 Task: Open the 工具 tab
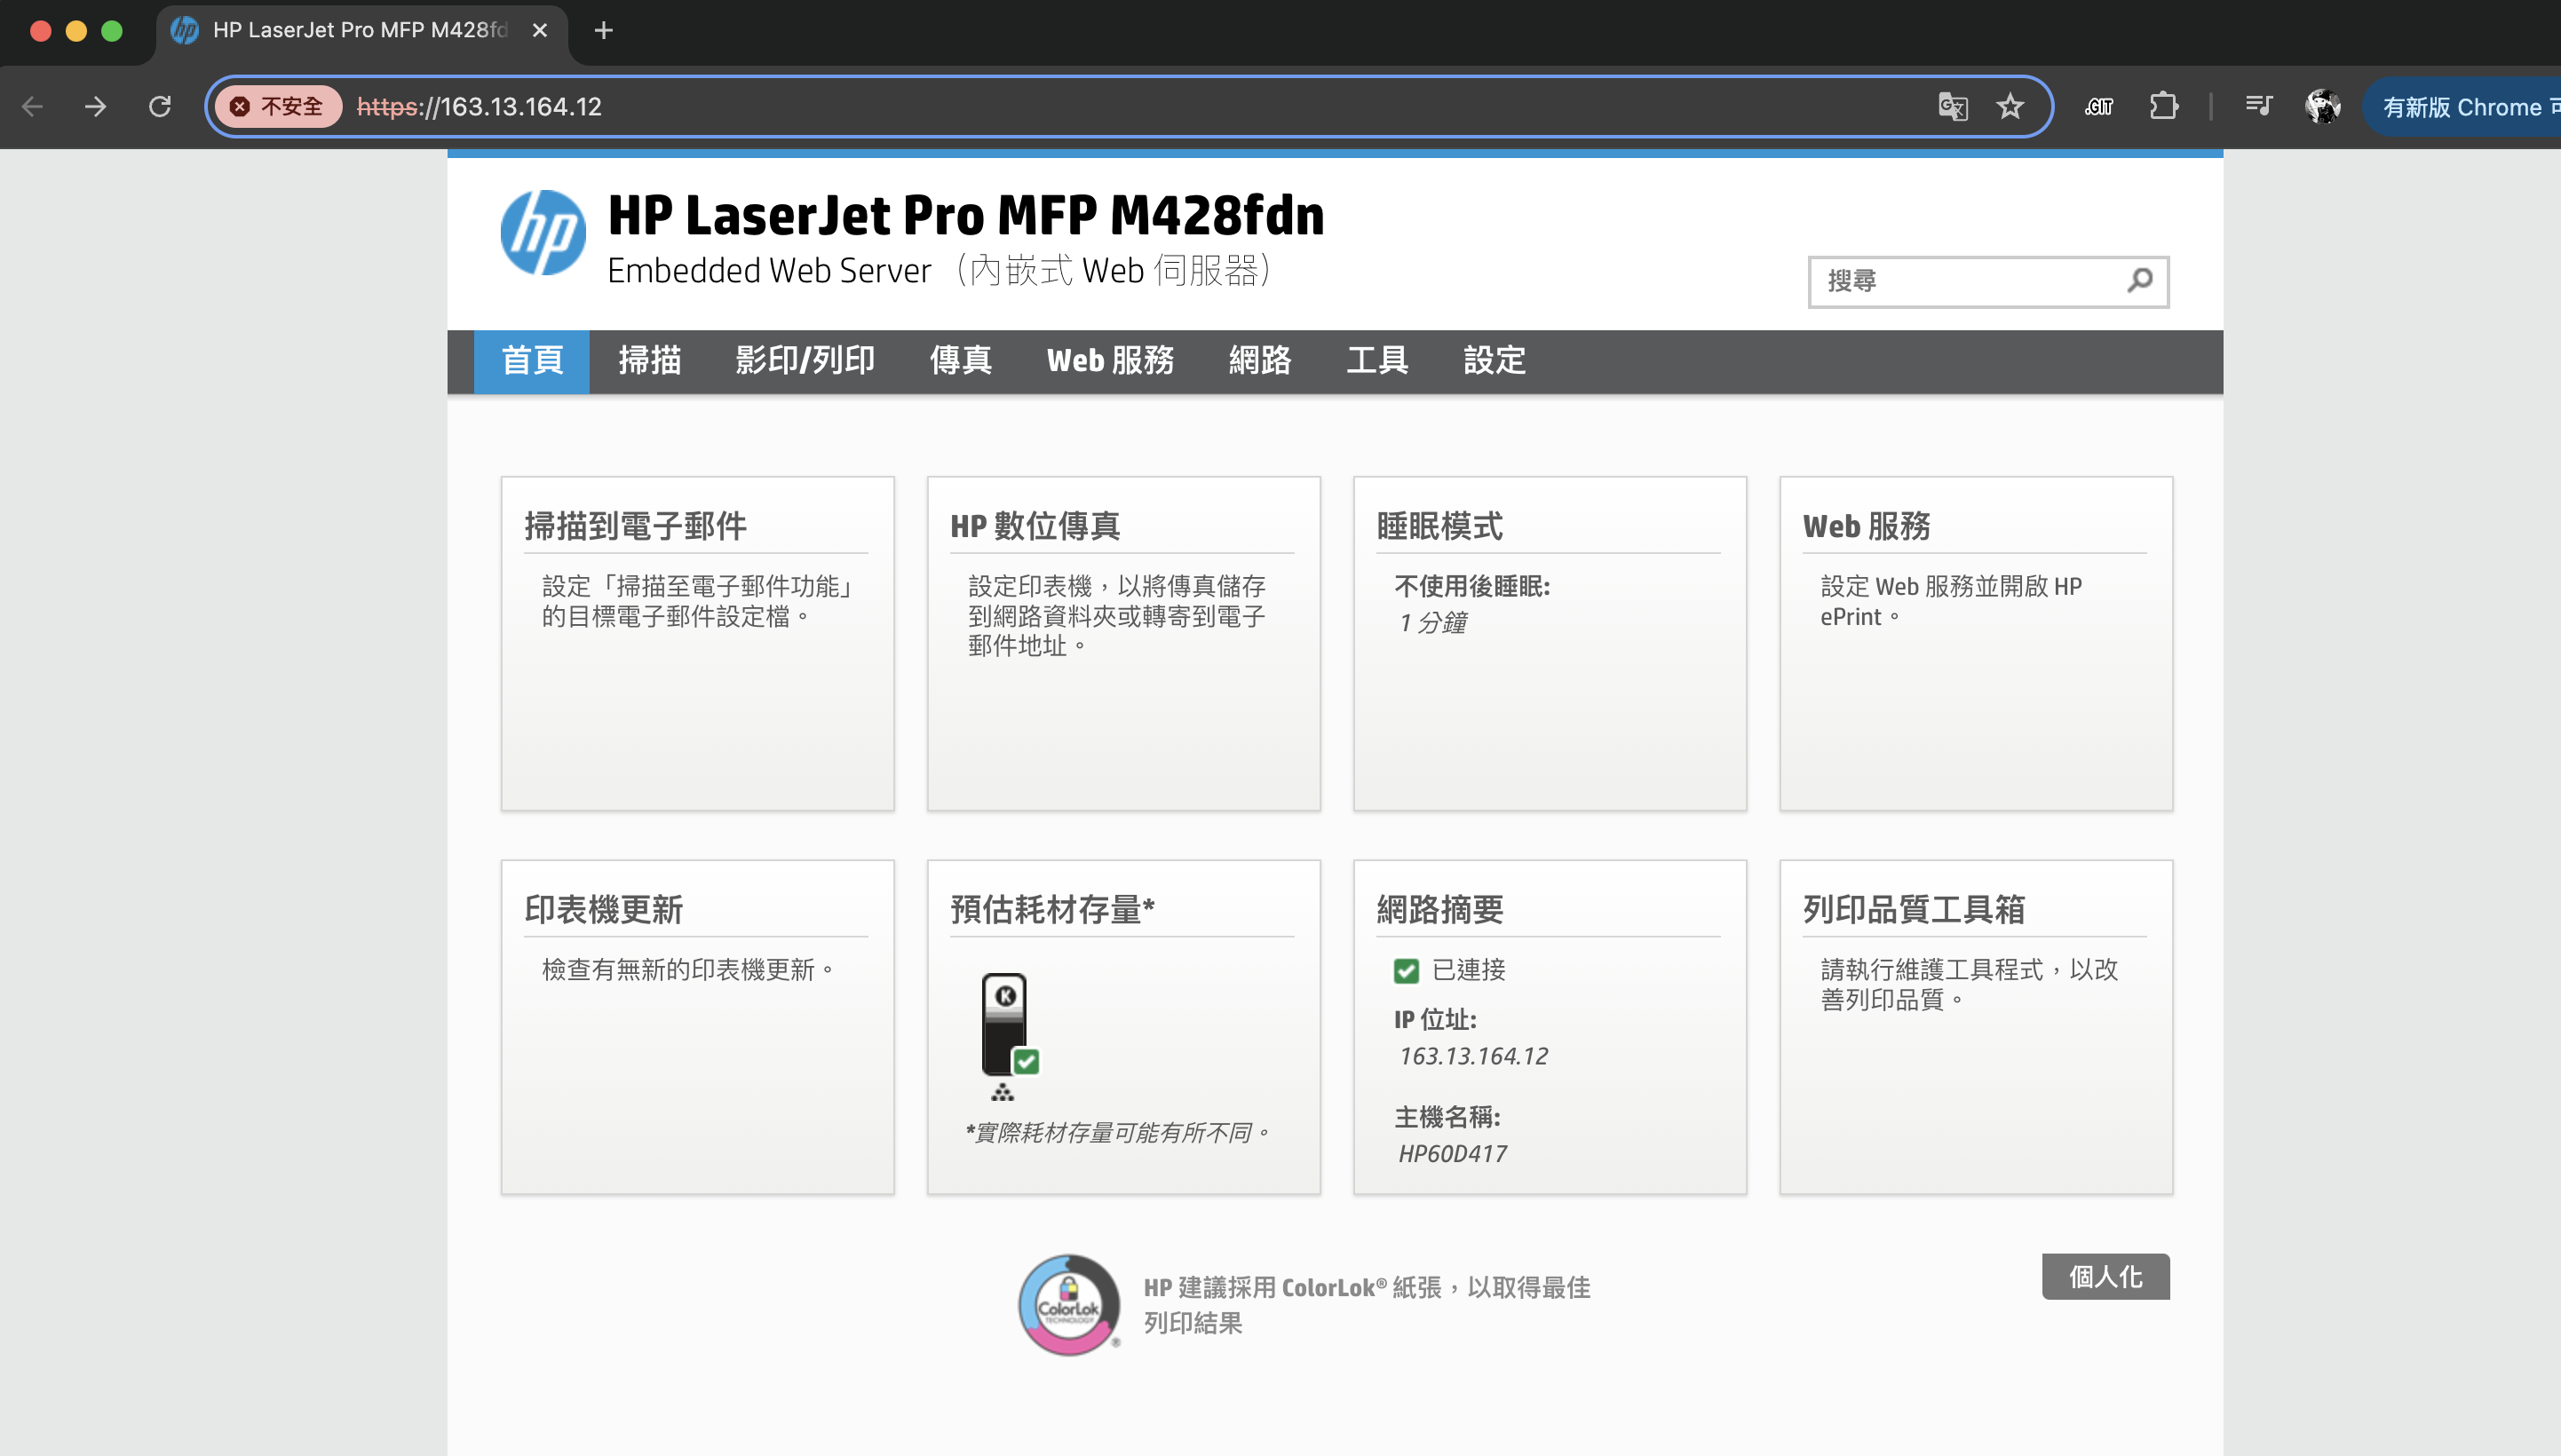(1377, 361)
